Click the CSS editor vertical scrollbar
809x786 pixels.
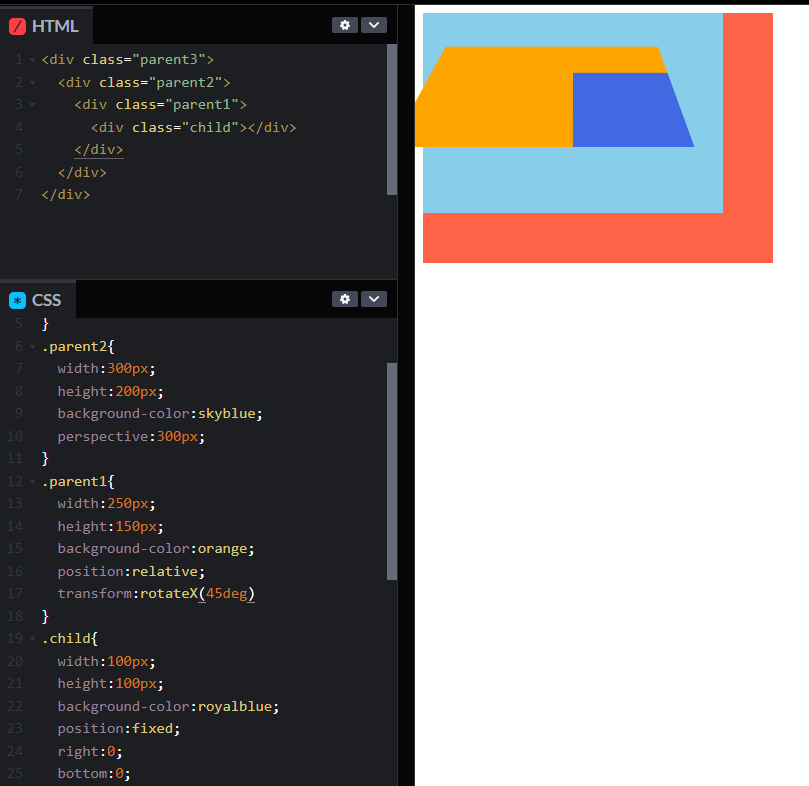pos(392,471)
